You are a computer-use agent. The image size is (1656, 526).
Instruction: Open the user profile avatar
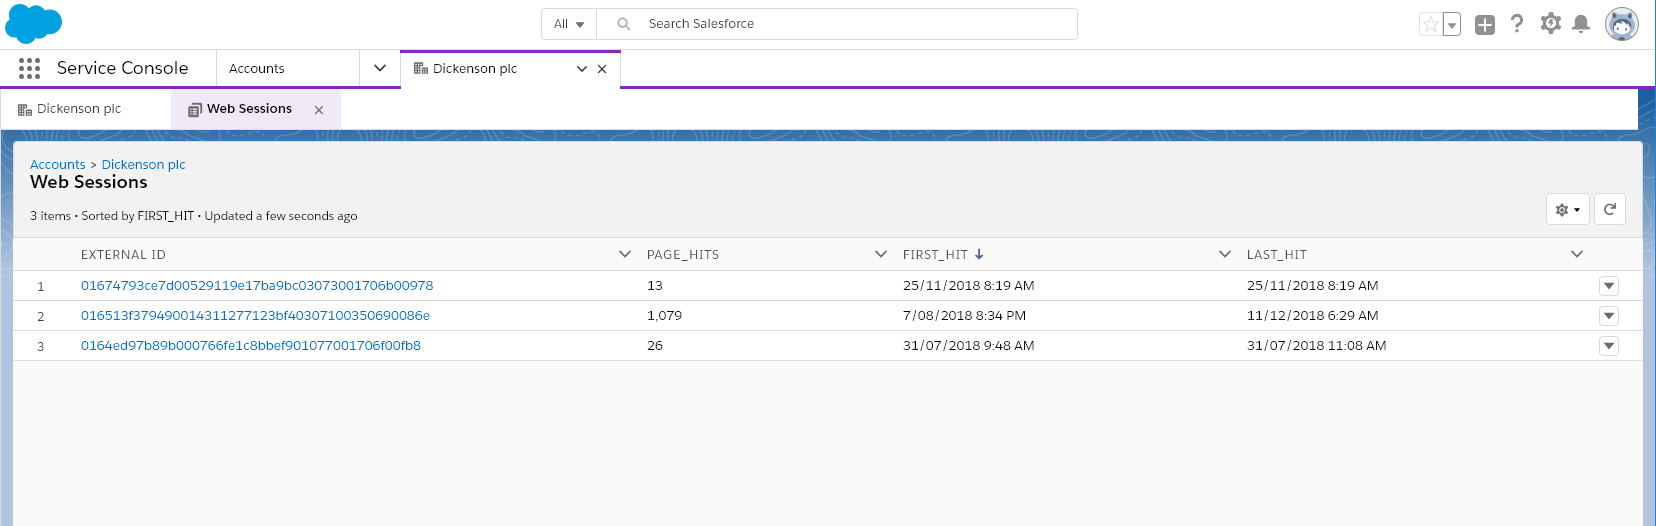[1622, 24]
